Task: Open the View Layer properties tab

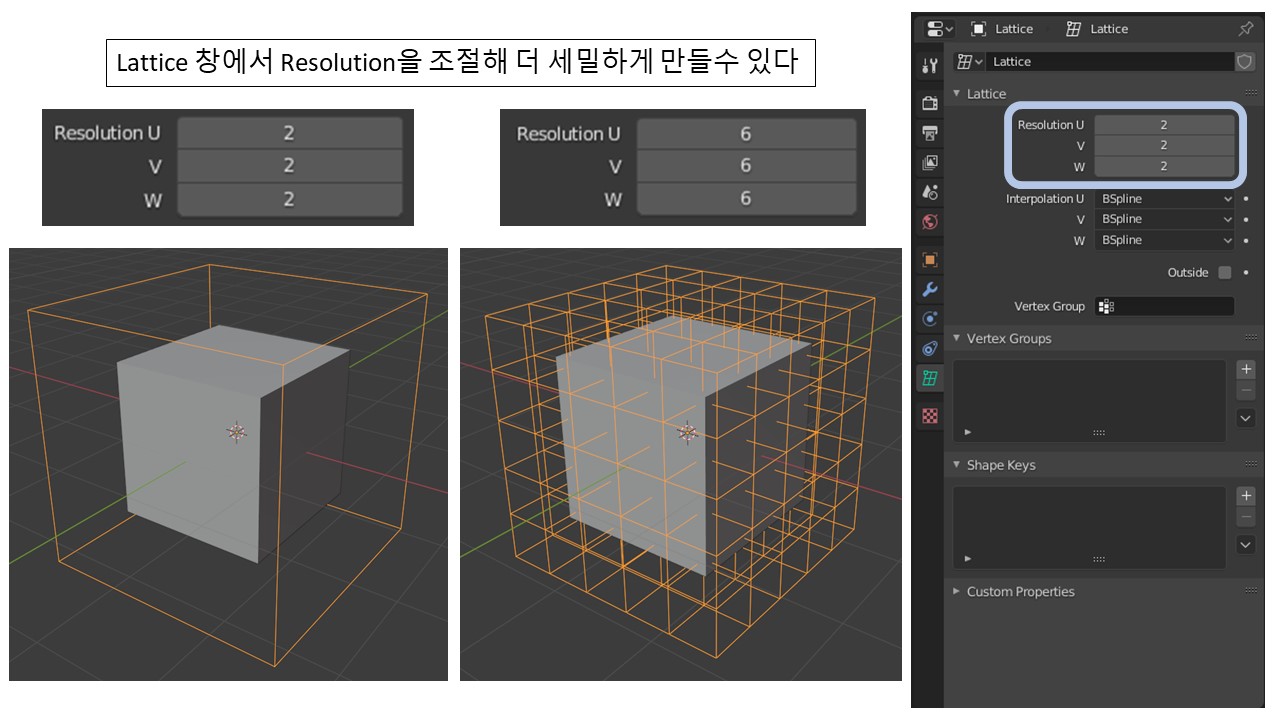Action: pyautogui.click(x=929, y=160)
